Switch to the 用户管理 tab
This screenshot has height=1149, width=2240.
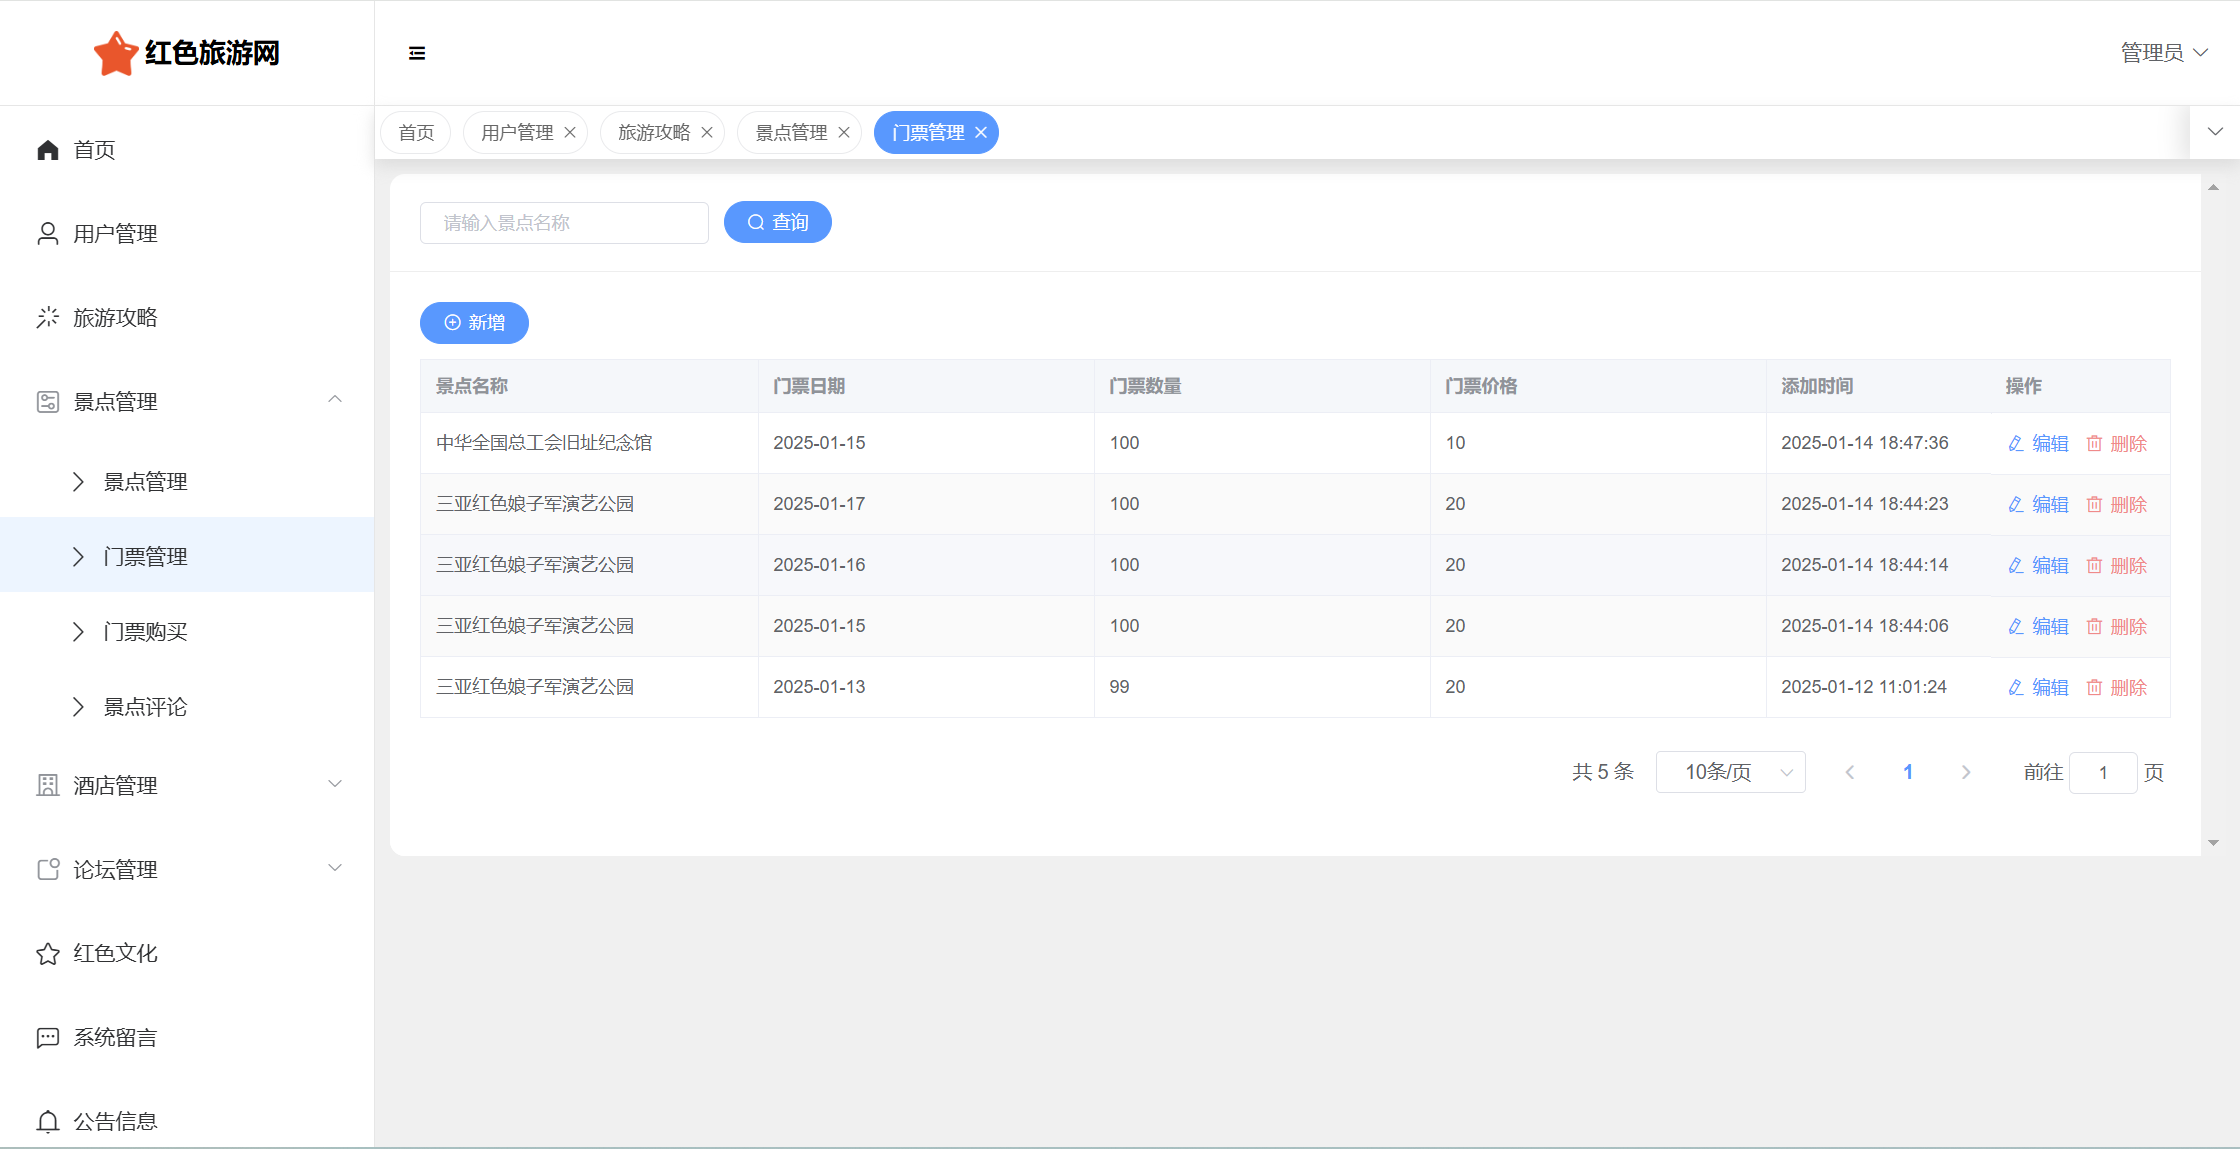[517, 133]
